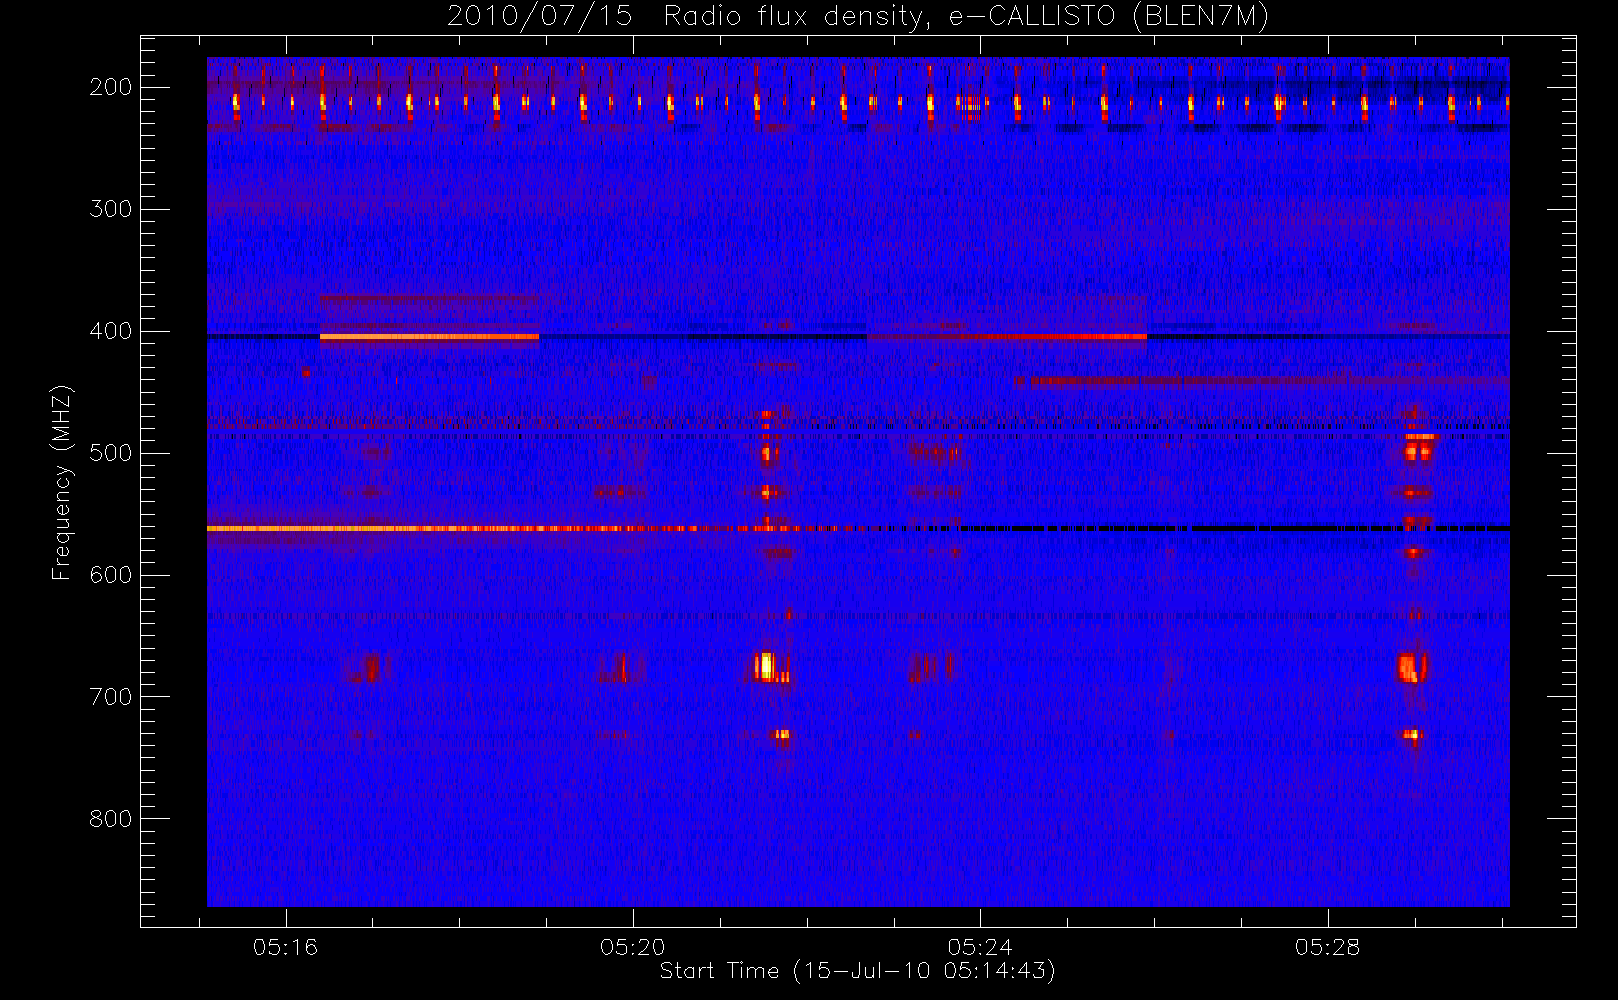
Task: Click the 05:24 time tick label
Action: tap(980, 947)
